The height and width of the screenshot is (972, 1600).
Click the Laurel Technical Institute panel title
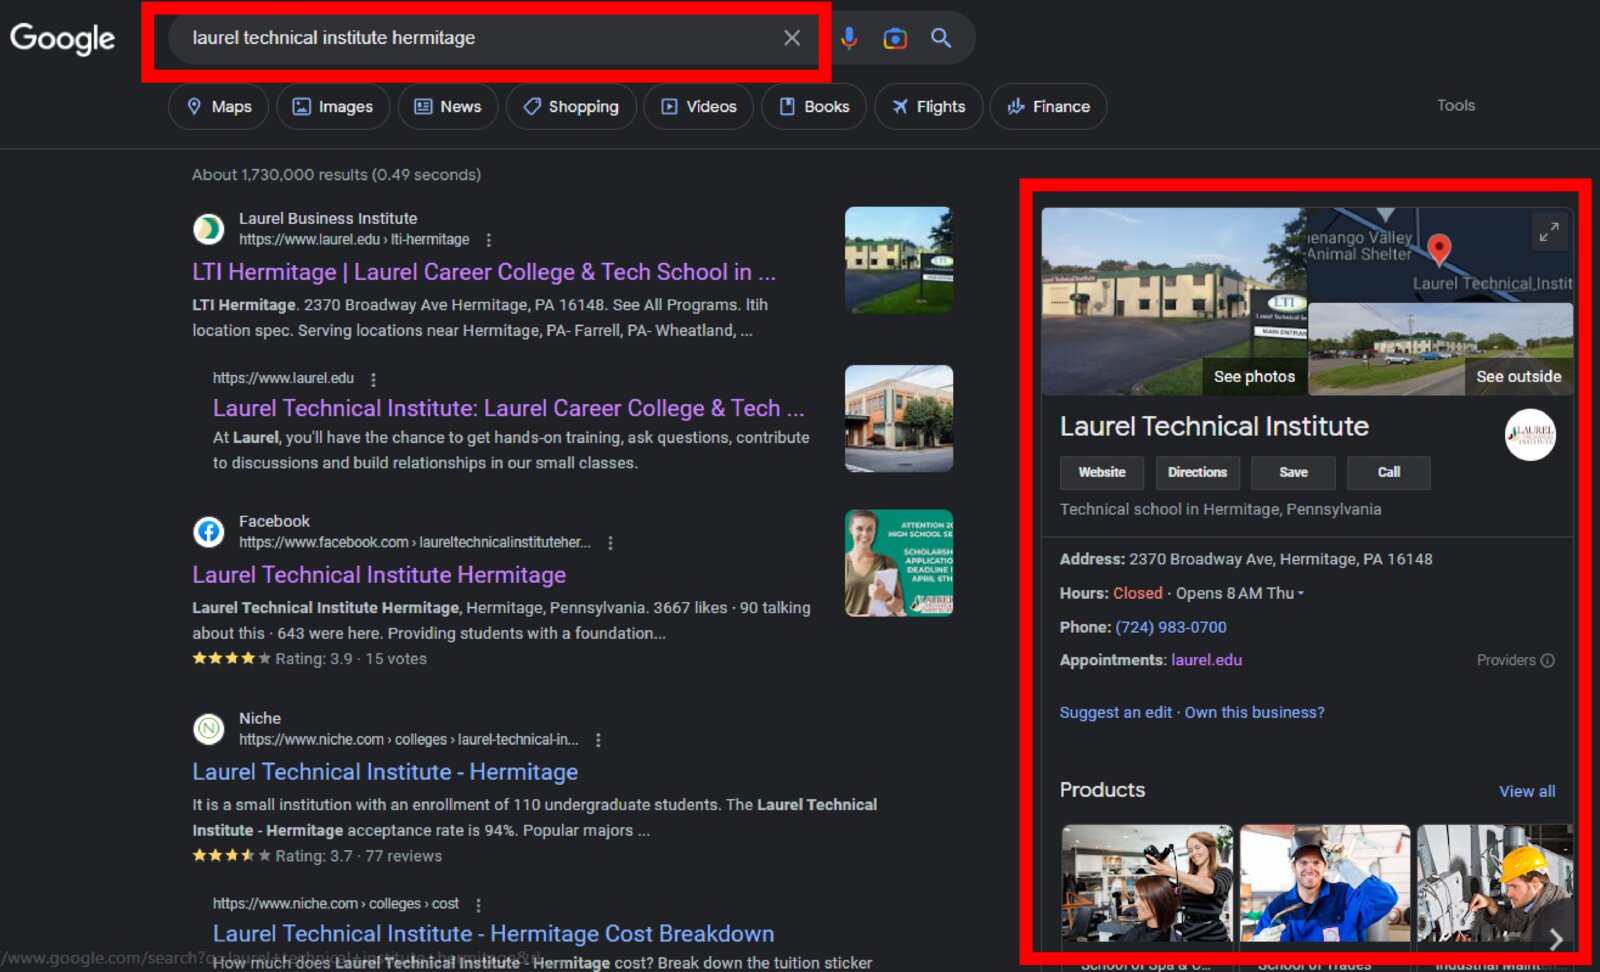1214,427
